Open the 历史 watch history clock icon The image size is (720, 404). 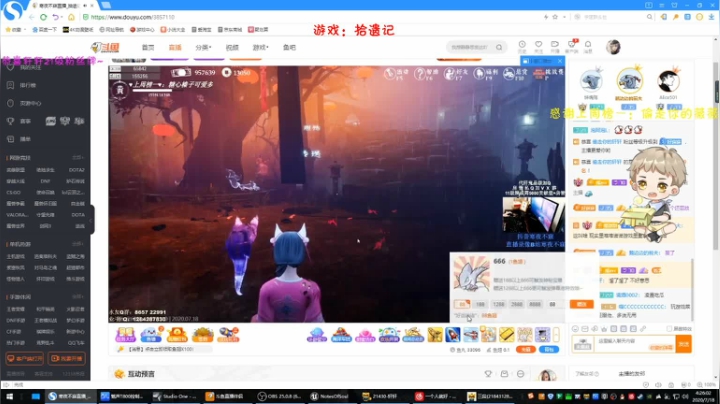click(522, 46)
